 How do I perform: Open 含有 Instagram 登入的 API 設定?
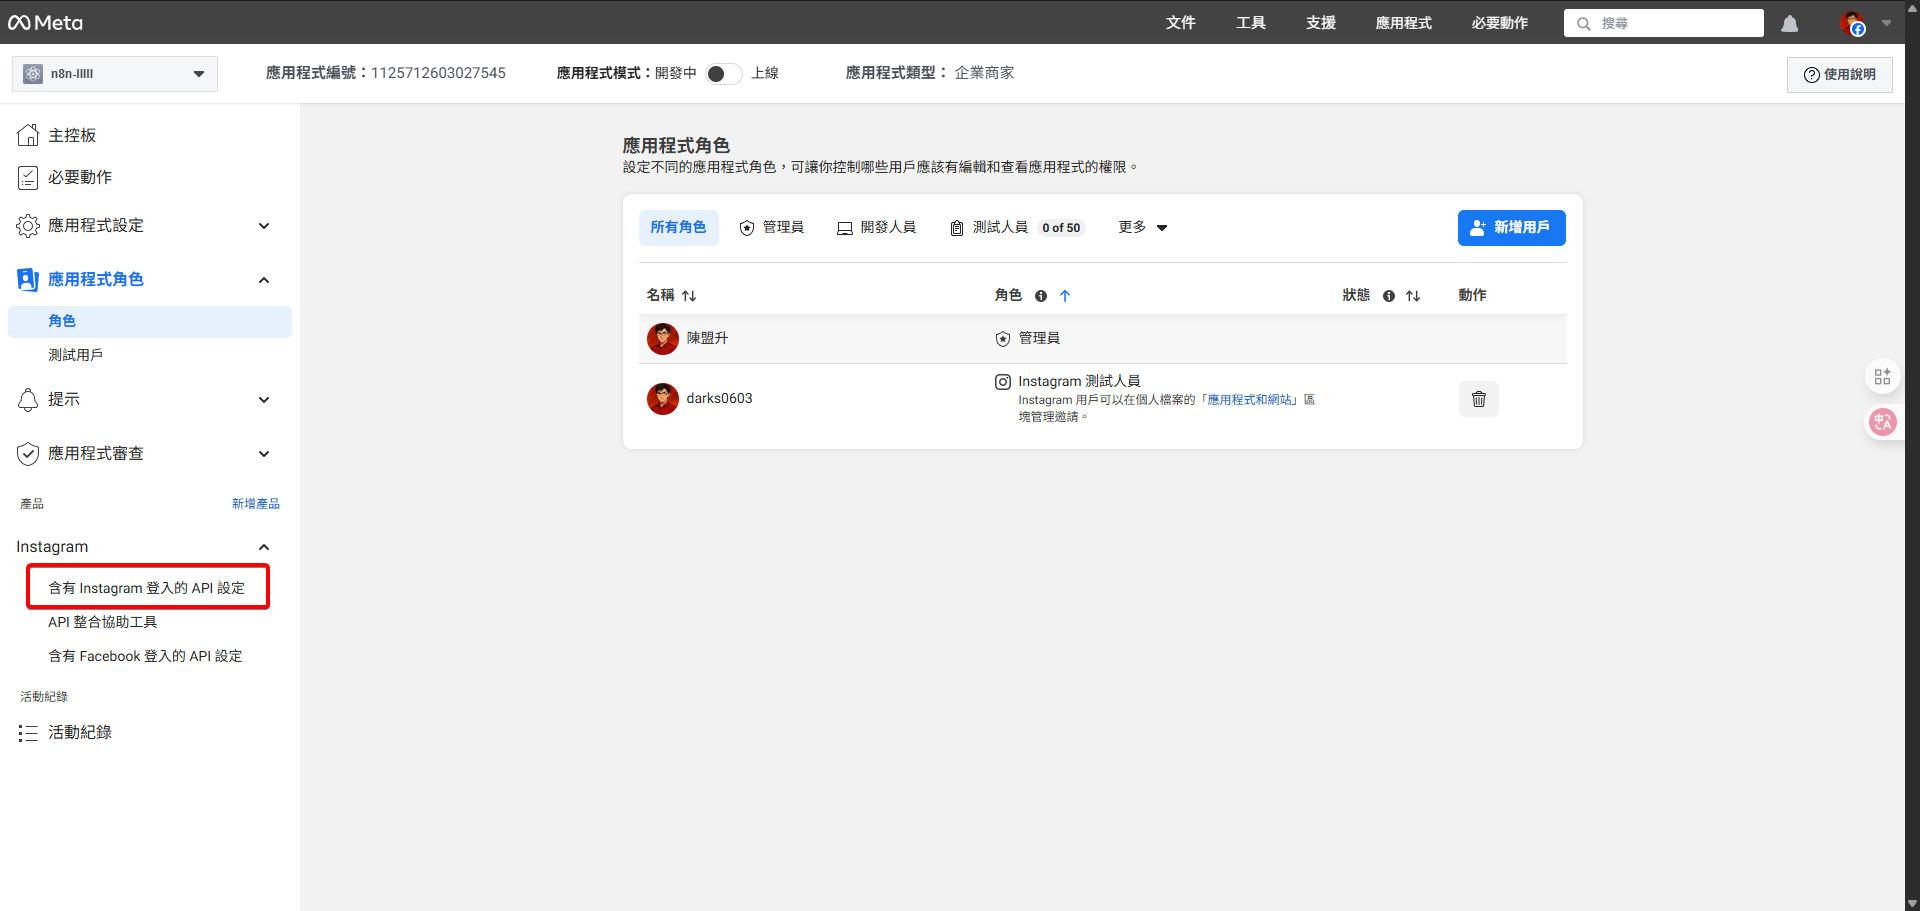point(147,587)
